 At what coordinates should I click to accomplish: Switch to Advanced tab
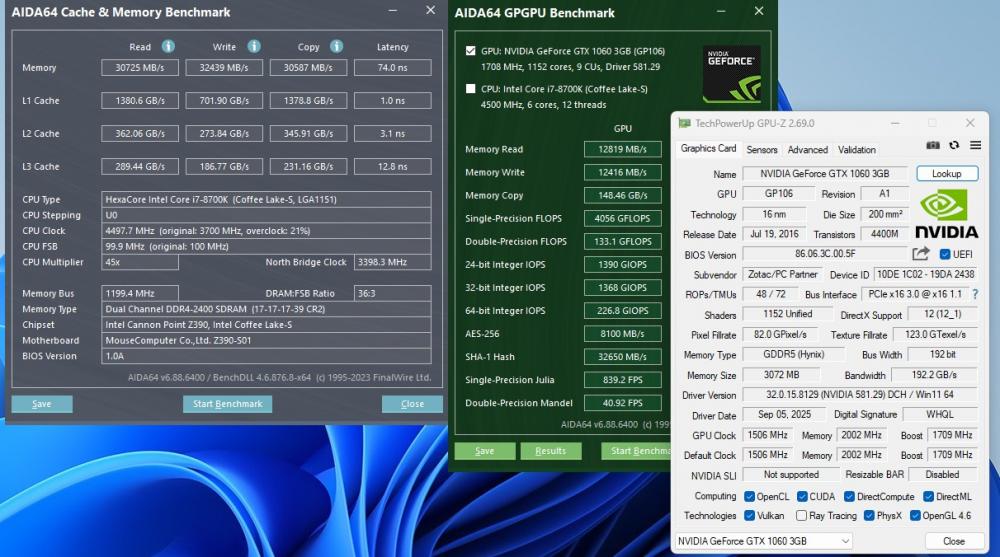[807, 149]
